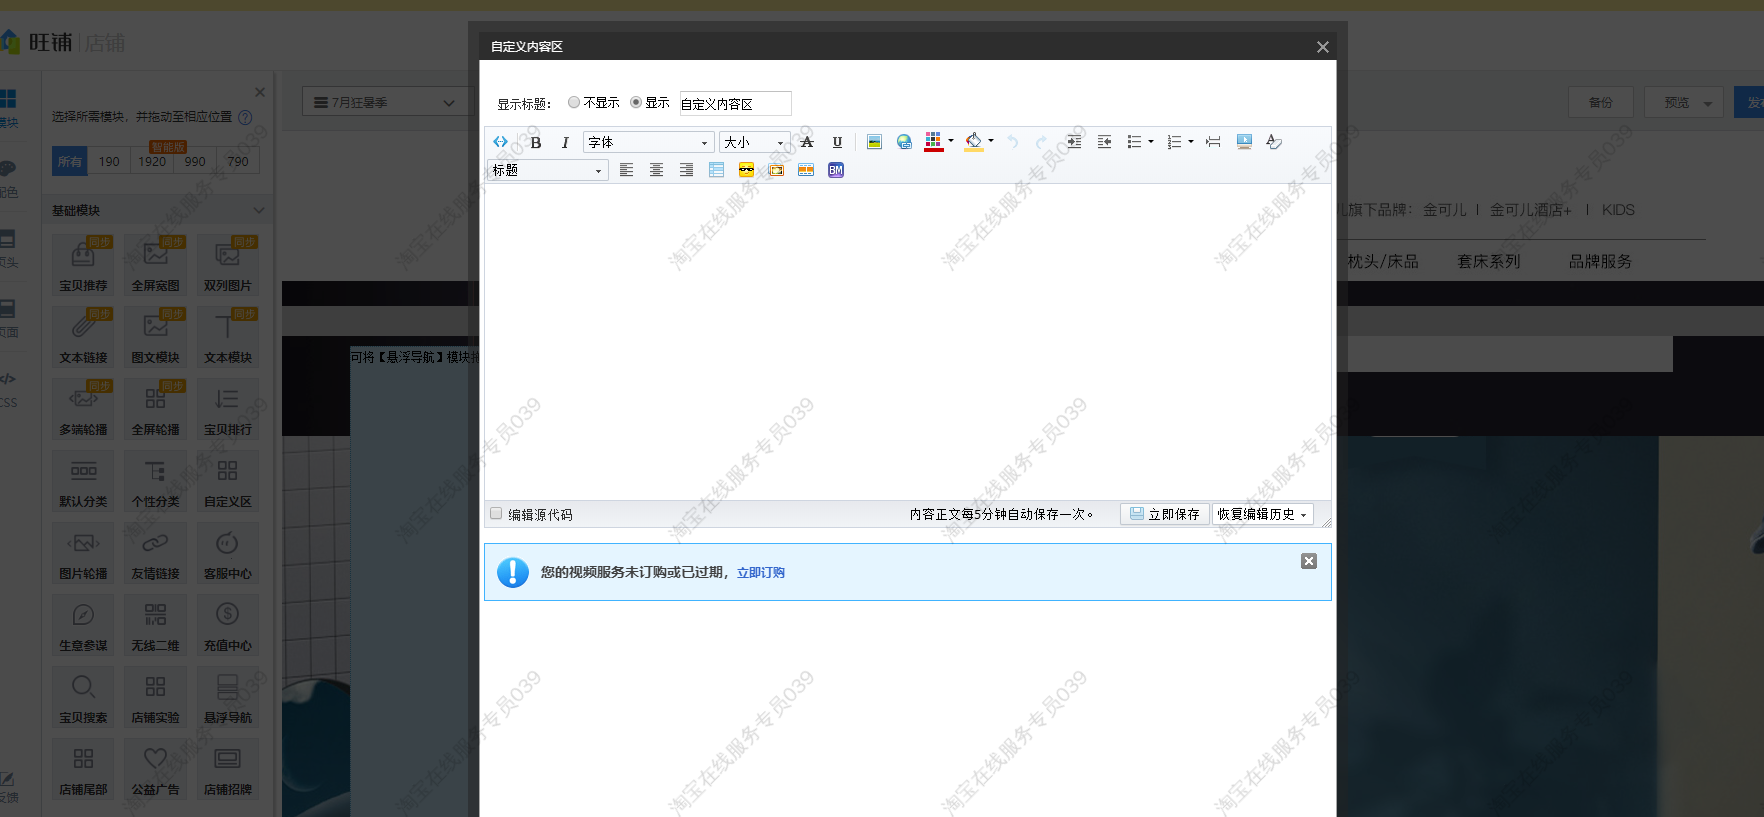
Task: Click the 立即保存 button
Action: [x=1164, y=514]
